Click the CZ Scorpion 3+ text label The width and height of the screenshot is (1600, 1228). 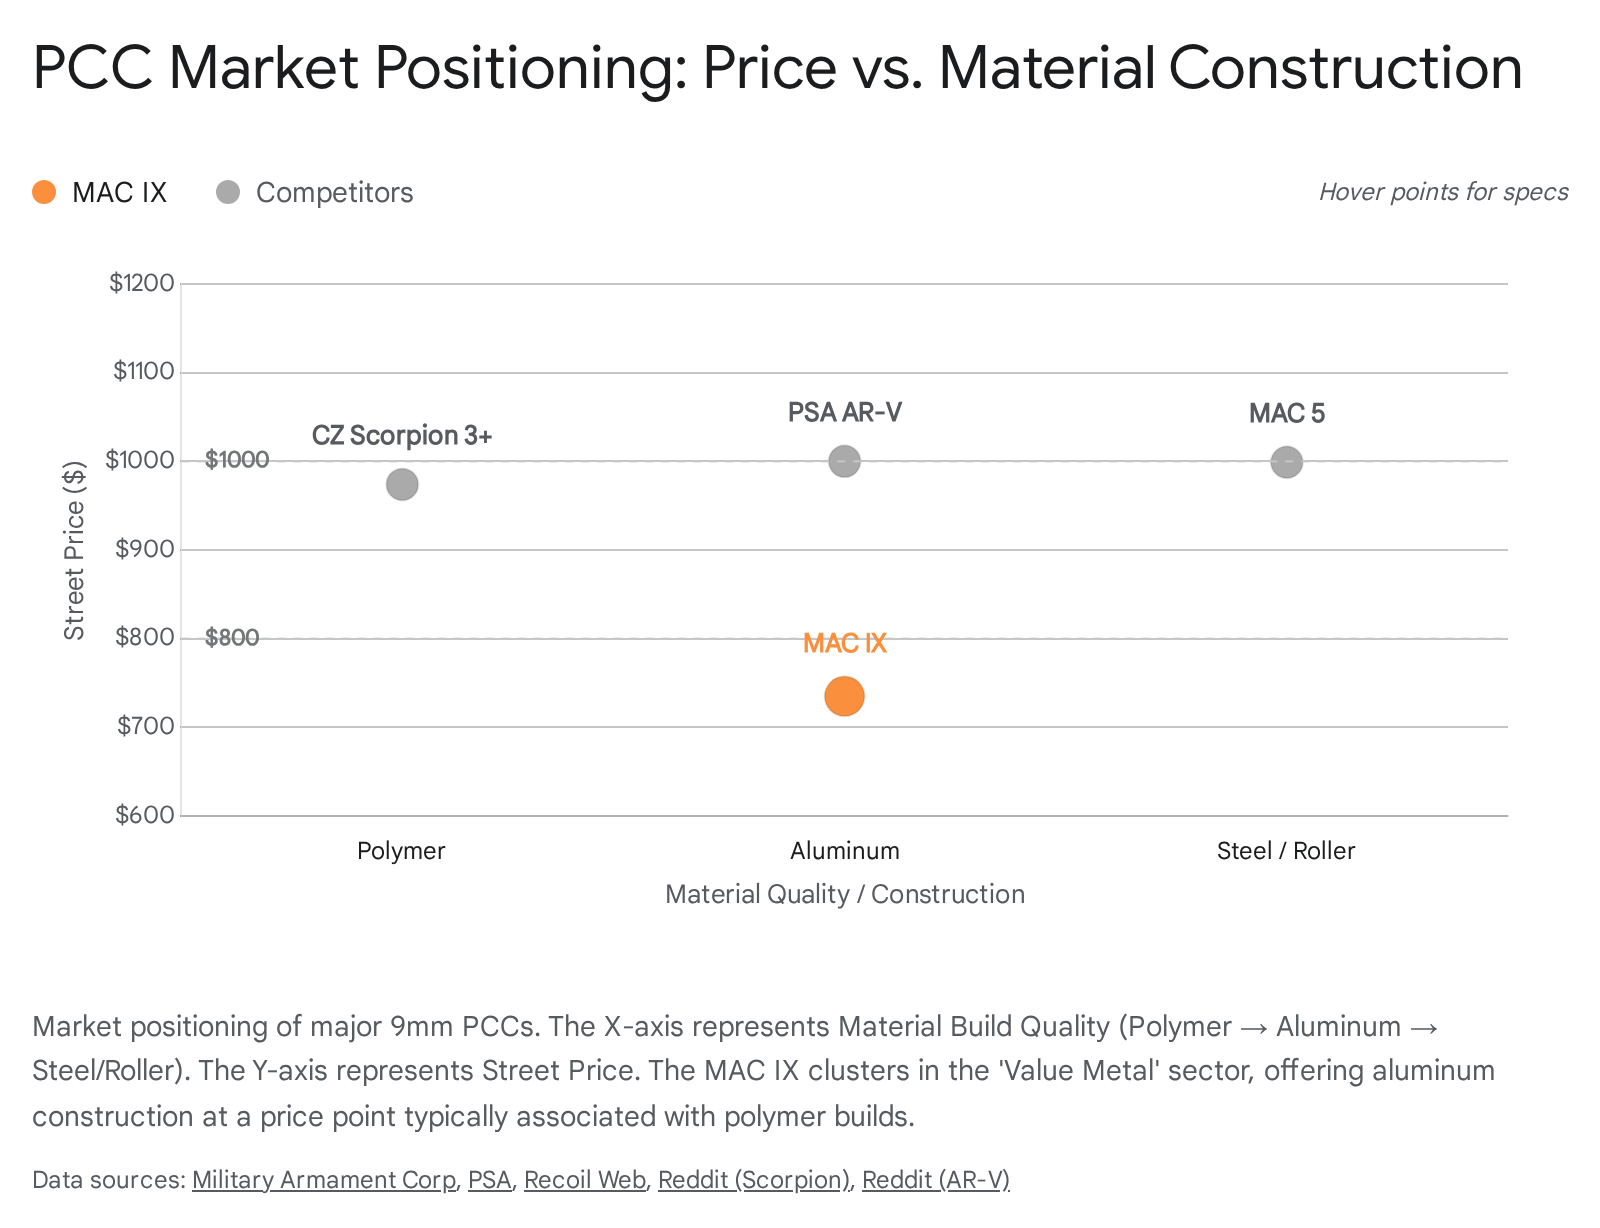point(402,436)
